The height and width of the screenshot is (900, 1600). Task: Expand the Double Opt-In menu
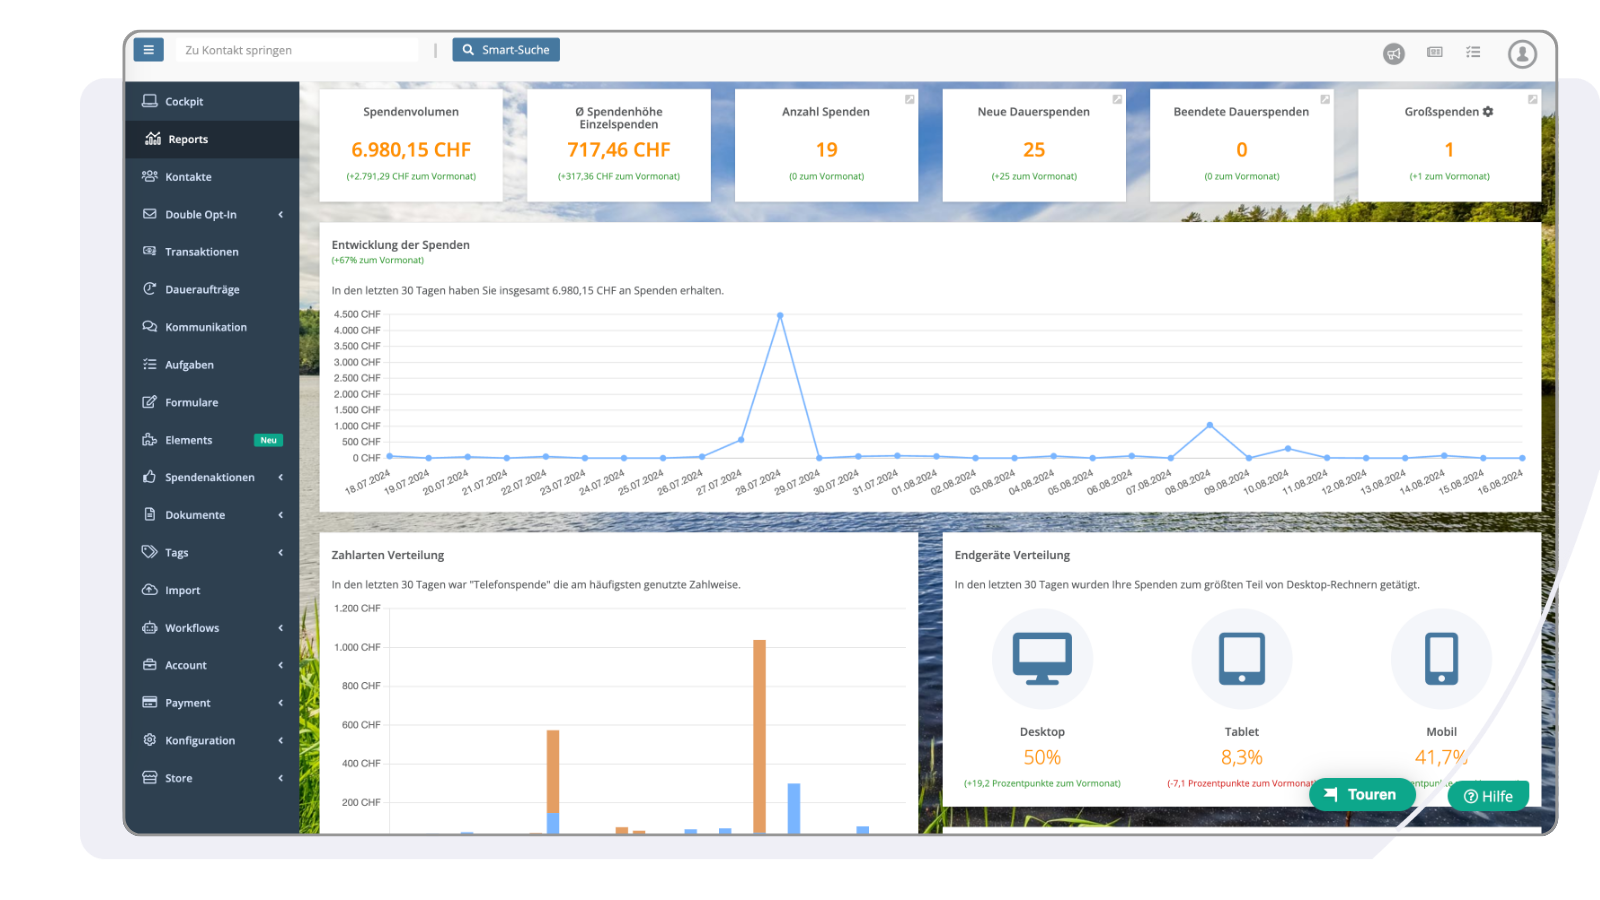click(202, 214)
